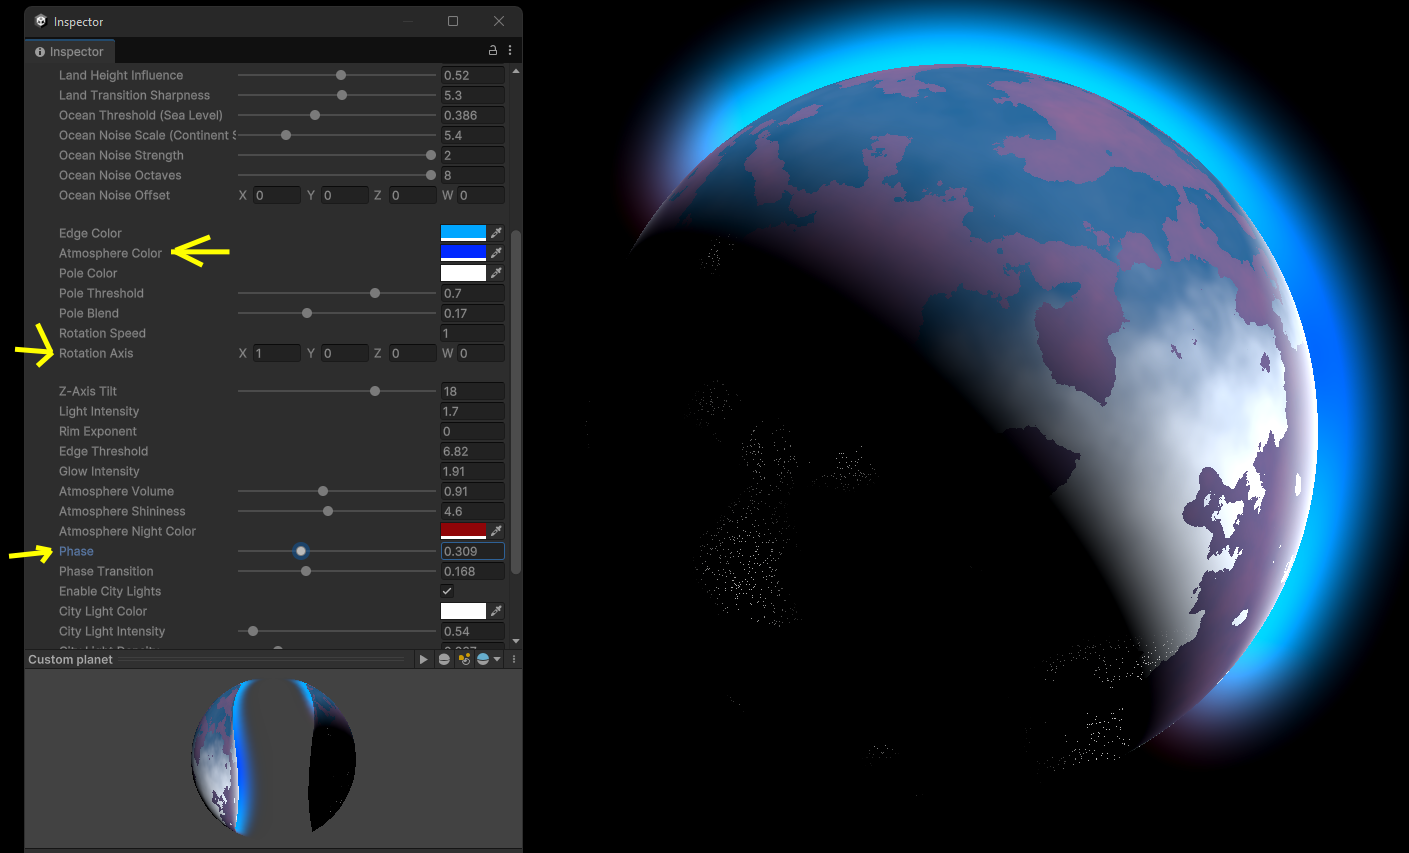Click scrollbar up arrow in Inspector

(516, 71)
